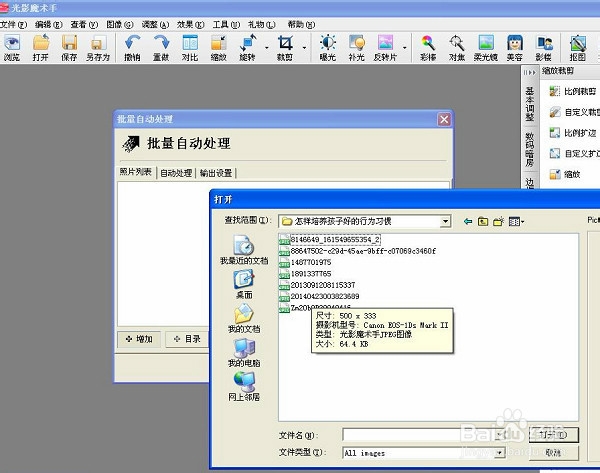Viewport: 600px width, 473px height.
Task: Click the 柔光镜 soft focus toolbar icon
Action: tap(486, 47)
